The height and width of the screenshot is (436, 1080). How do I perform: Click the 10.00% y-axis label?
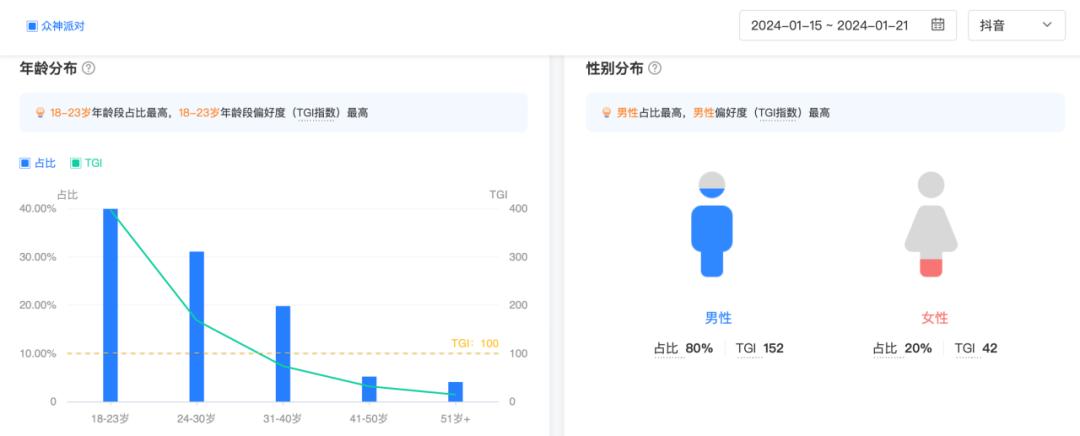pyautogui.click(x=39, y=353)
